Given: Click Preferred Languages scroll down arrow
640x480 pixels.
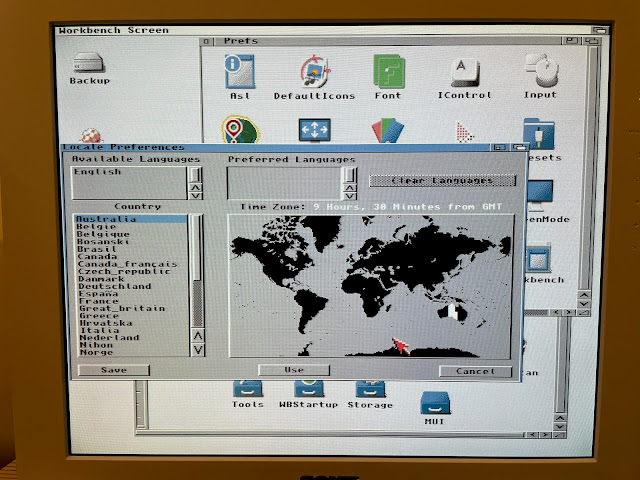Looking at the screenshot, I should [x=350, y=196].
